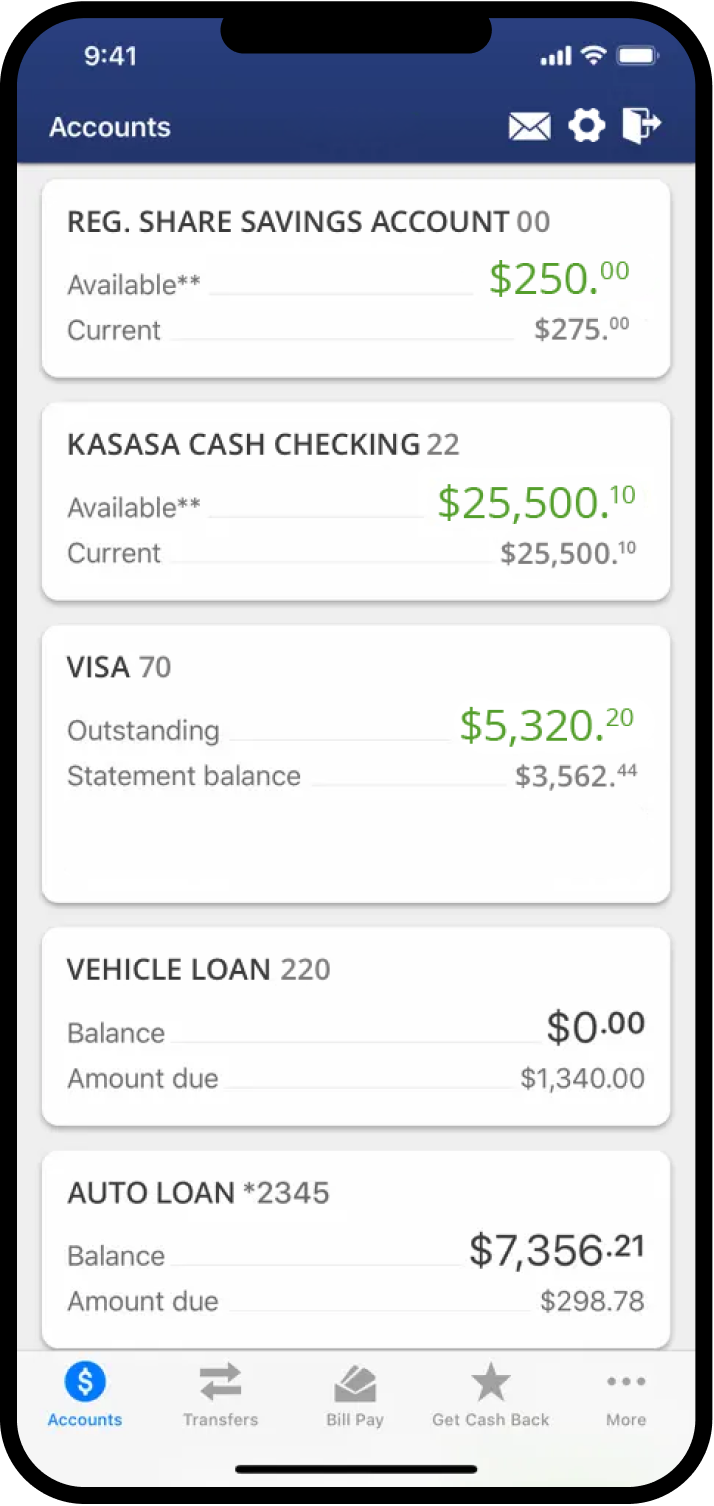The height and width of the screenshot is (1506, 714).
Task: Open the messages envelope icon
Action: tap(529, 126)
